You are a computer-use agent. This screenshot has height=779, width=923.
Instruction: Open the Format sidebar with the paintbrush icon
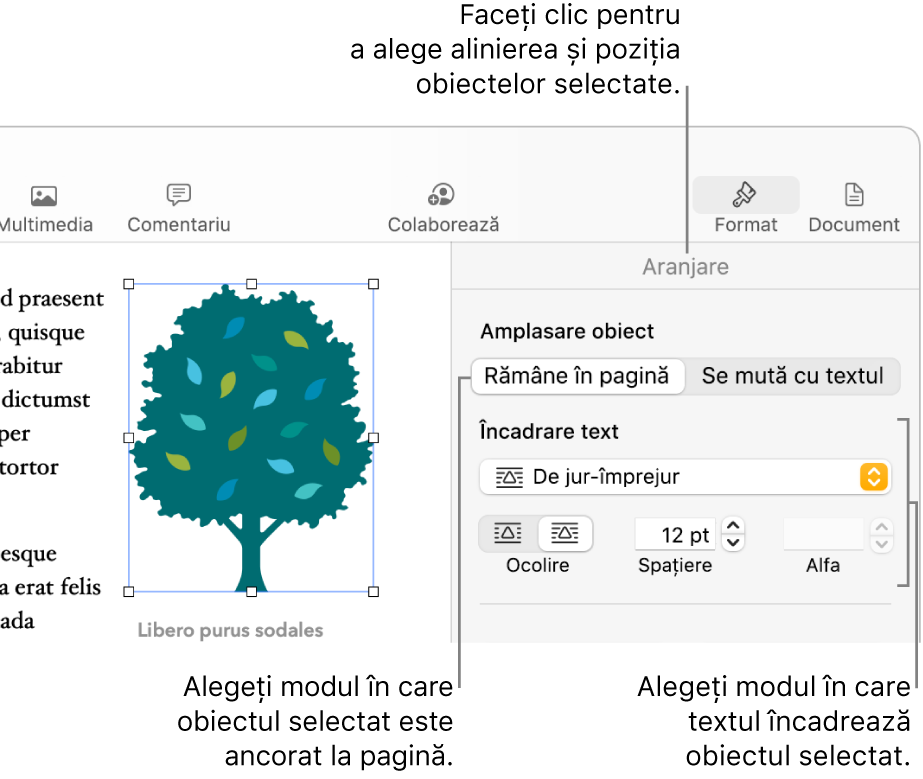(745, 195)
